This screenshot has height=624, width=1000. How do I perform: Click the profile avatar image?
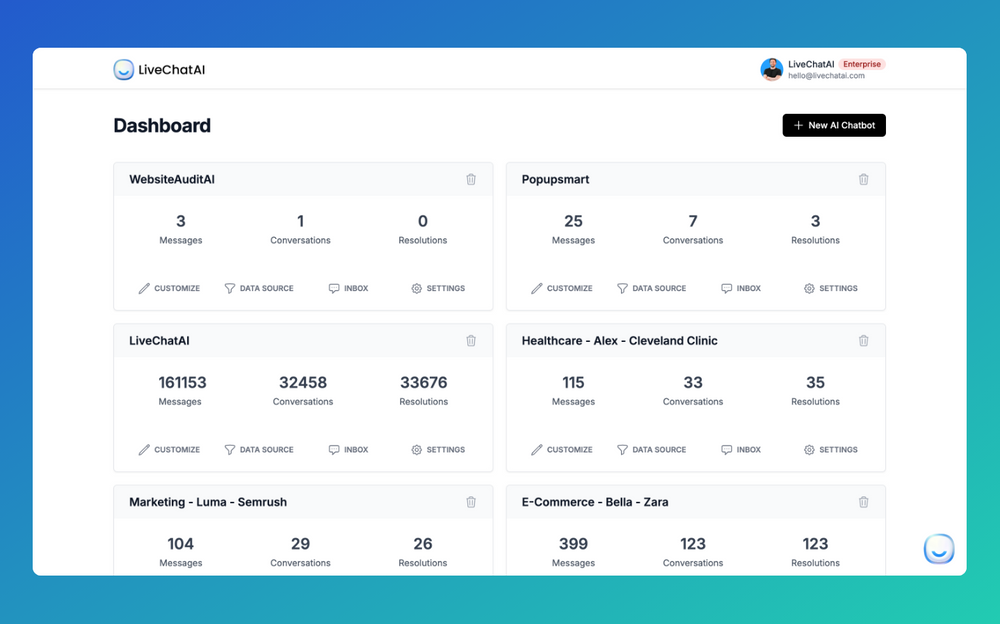click(x=771, y=69)
